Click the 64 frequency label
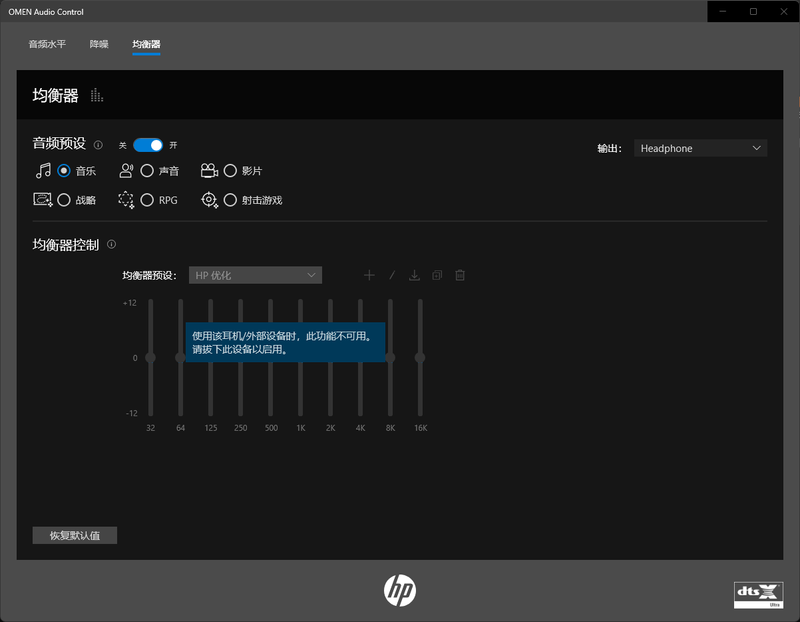Image resolution: width=800 pixels, height=622 pixels. click(x=181, y=428)
